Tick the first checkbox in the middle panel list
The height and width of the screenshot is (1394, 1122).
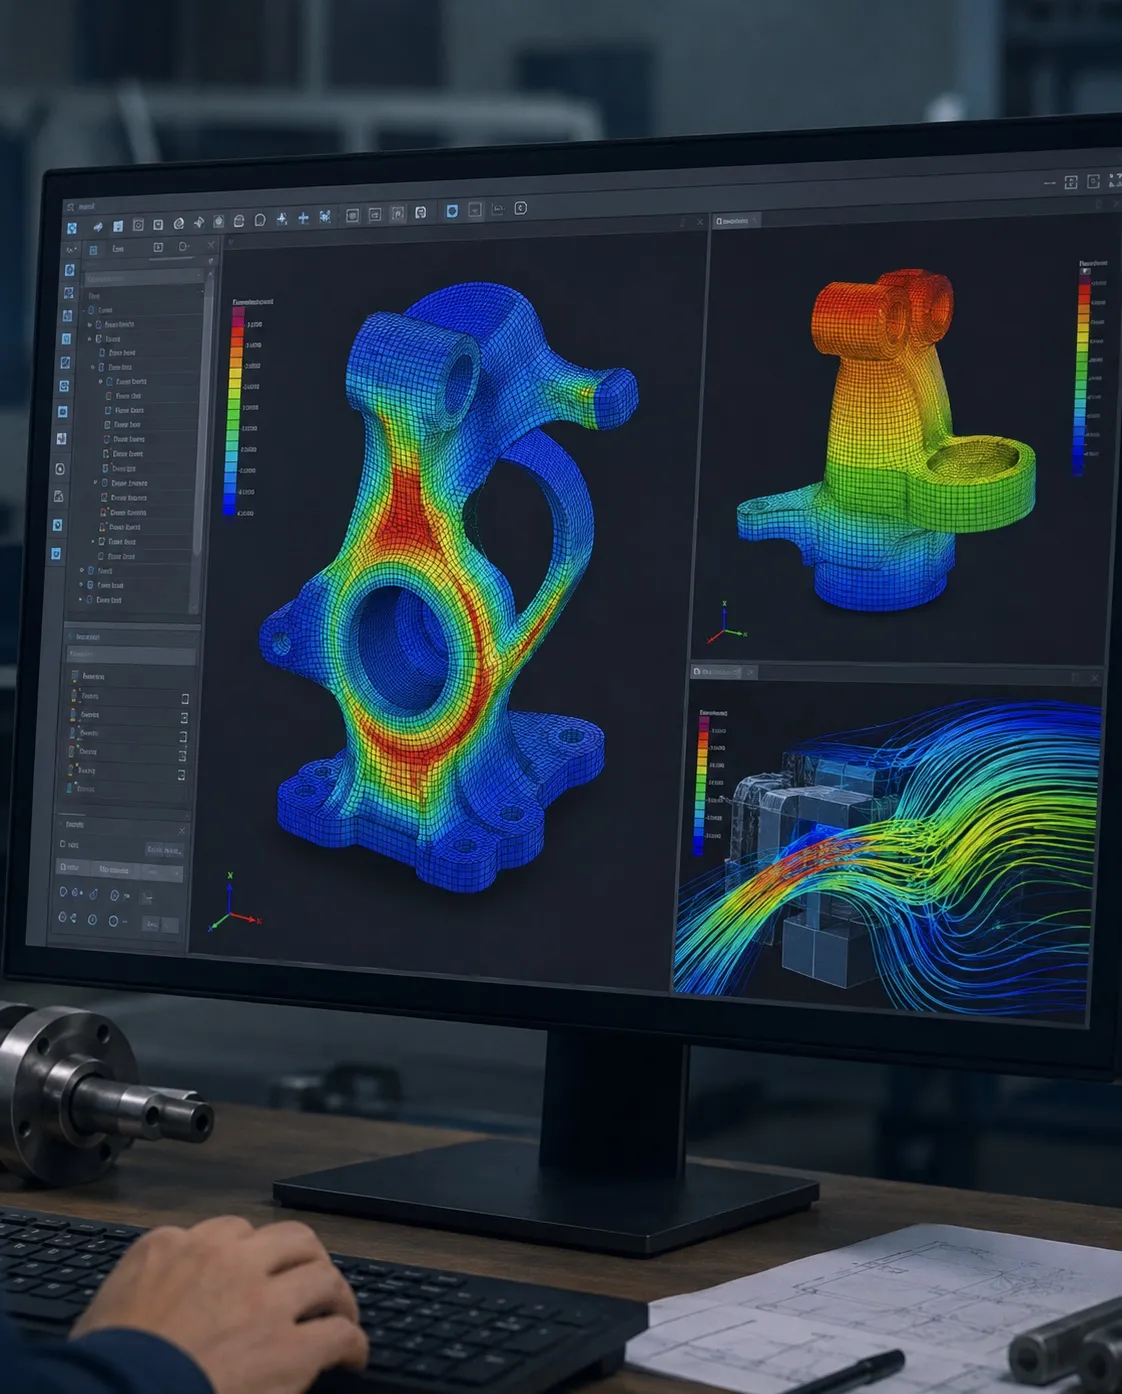click(x=185, y=699)
